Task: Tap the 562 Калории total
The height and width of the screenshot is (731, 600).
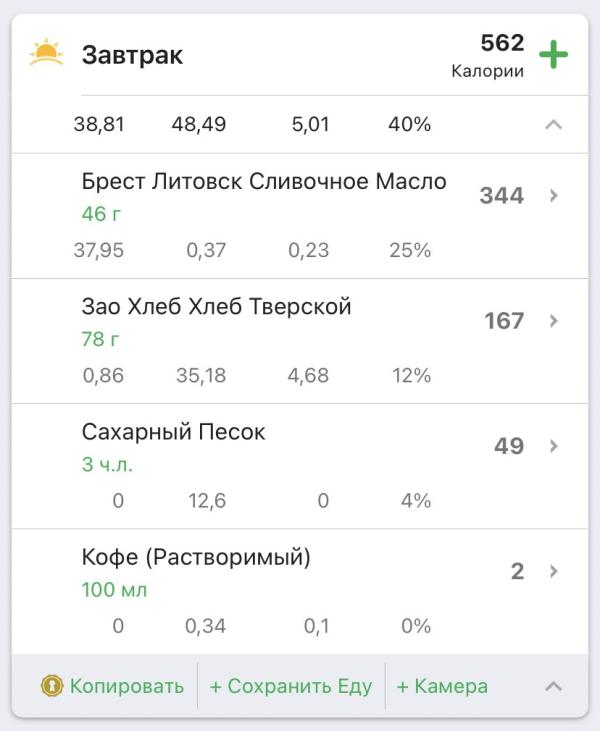Action: [x=488, y=55]
